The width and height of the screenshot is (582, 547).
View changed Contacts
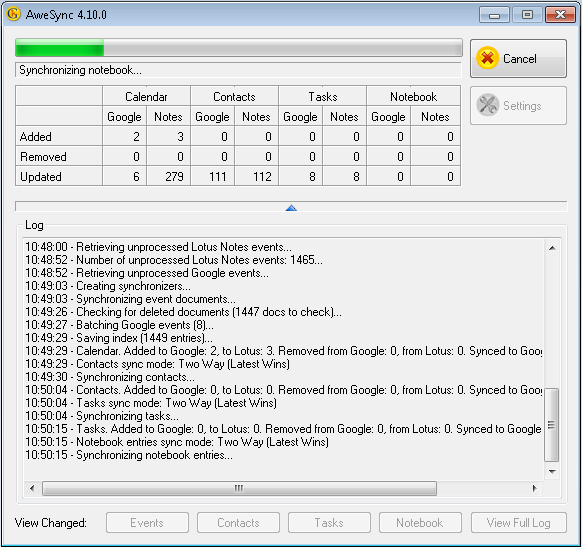(x=238, y=523)
